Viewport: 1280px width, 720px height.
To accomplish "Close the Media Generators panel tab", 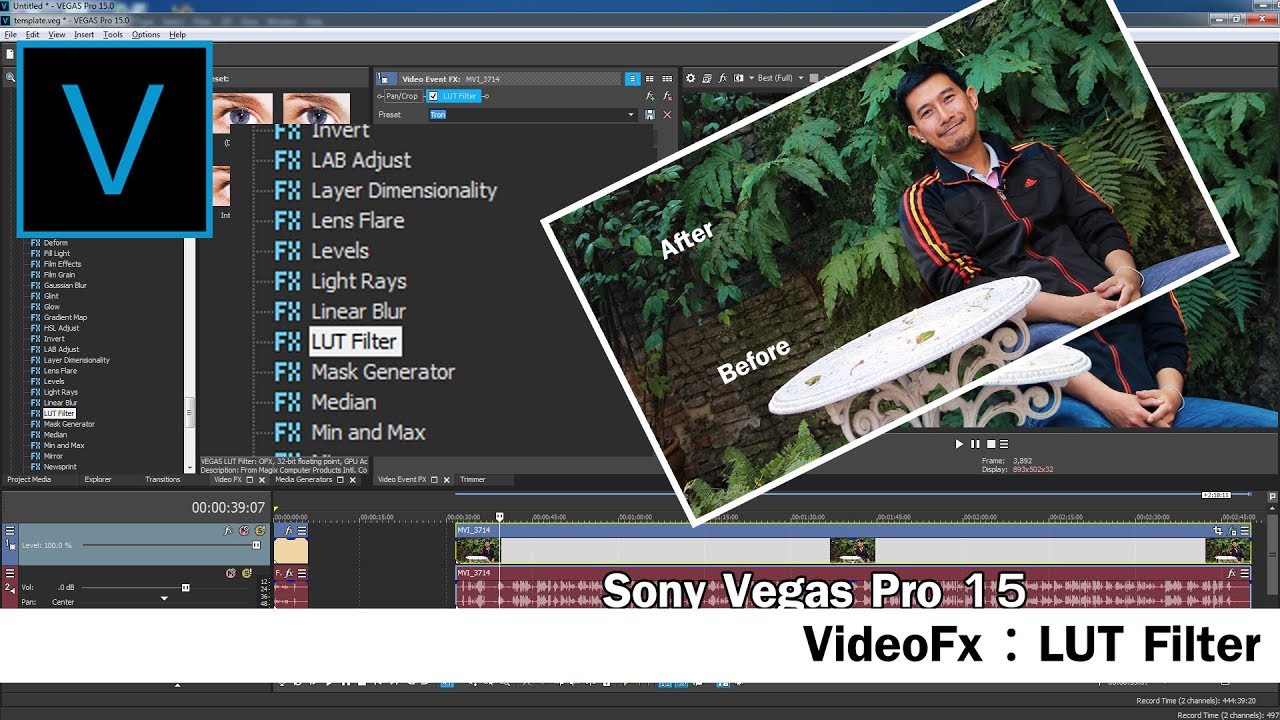I will (x=354, y=480).
